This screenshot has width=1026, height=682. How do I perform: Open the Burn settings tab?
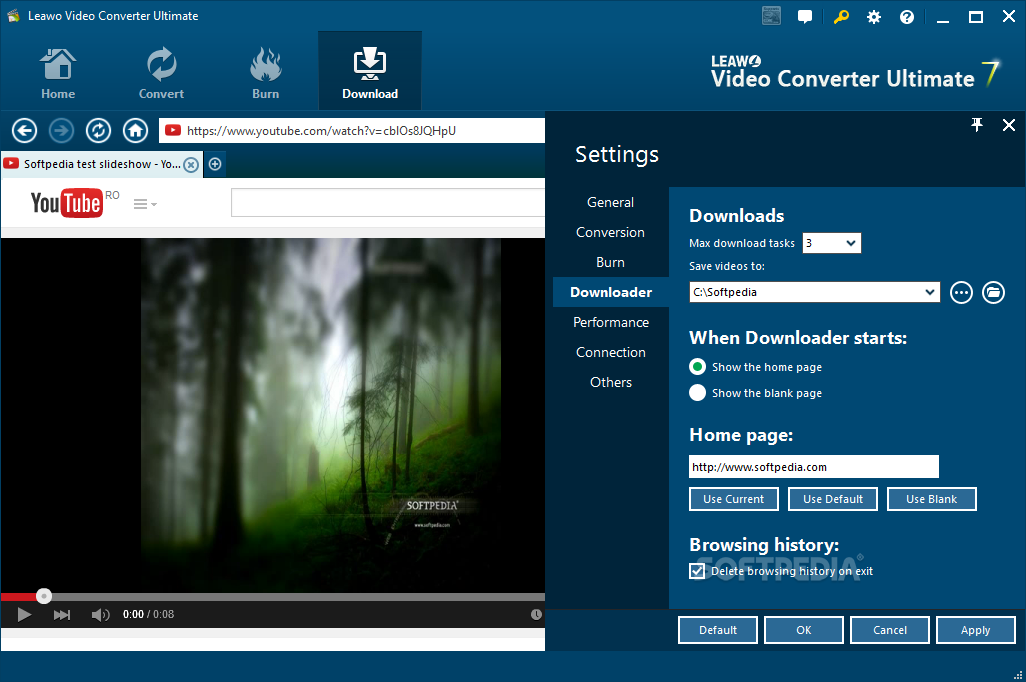pos(610,262)
